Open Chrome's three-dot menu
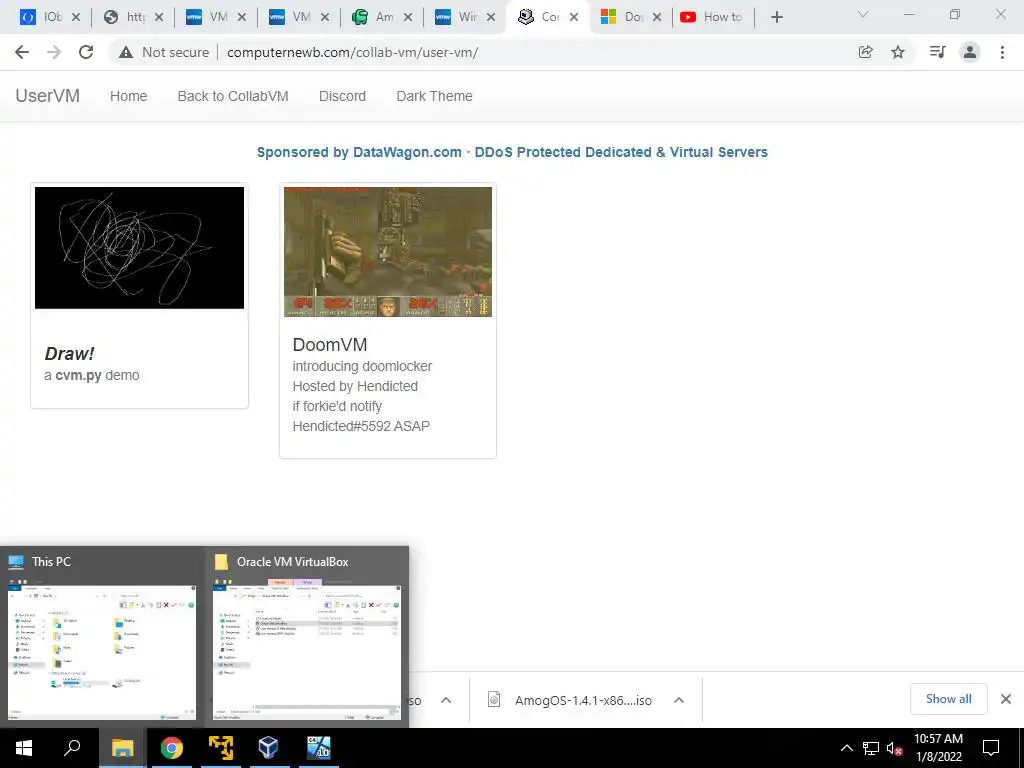The image size is (1024, 768). [1002, 52]
